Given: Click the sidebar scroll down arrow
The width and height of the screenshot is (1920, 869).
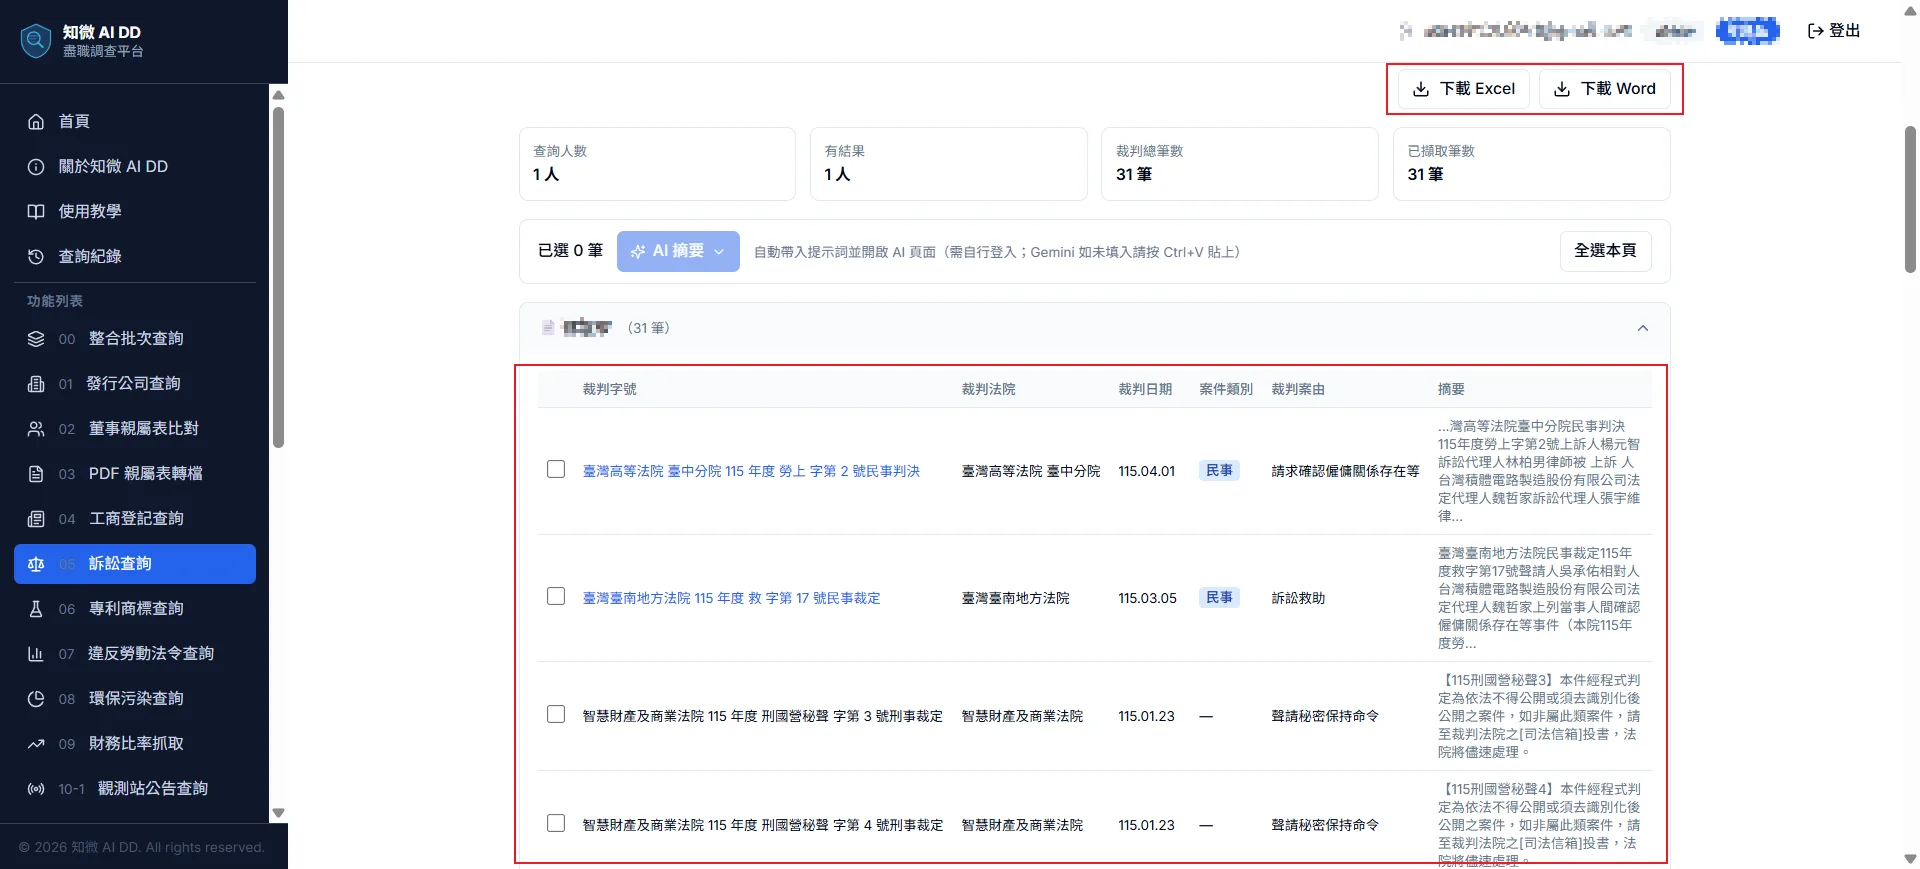Looking at the screenshot, I should [x=279, y=813].
